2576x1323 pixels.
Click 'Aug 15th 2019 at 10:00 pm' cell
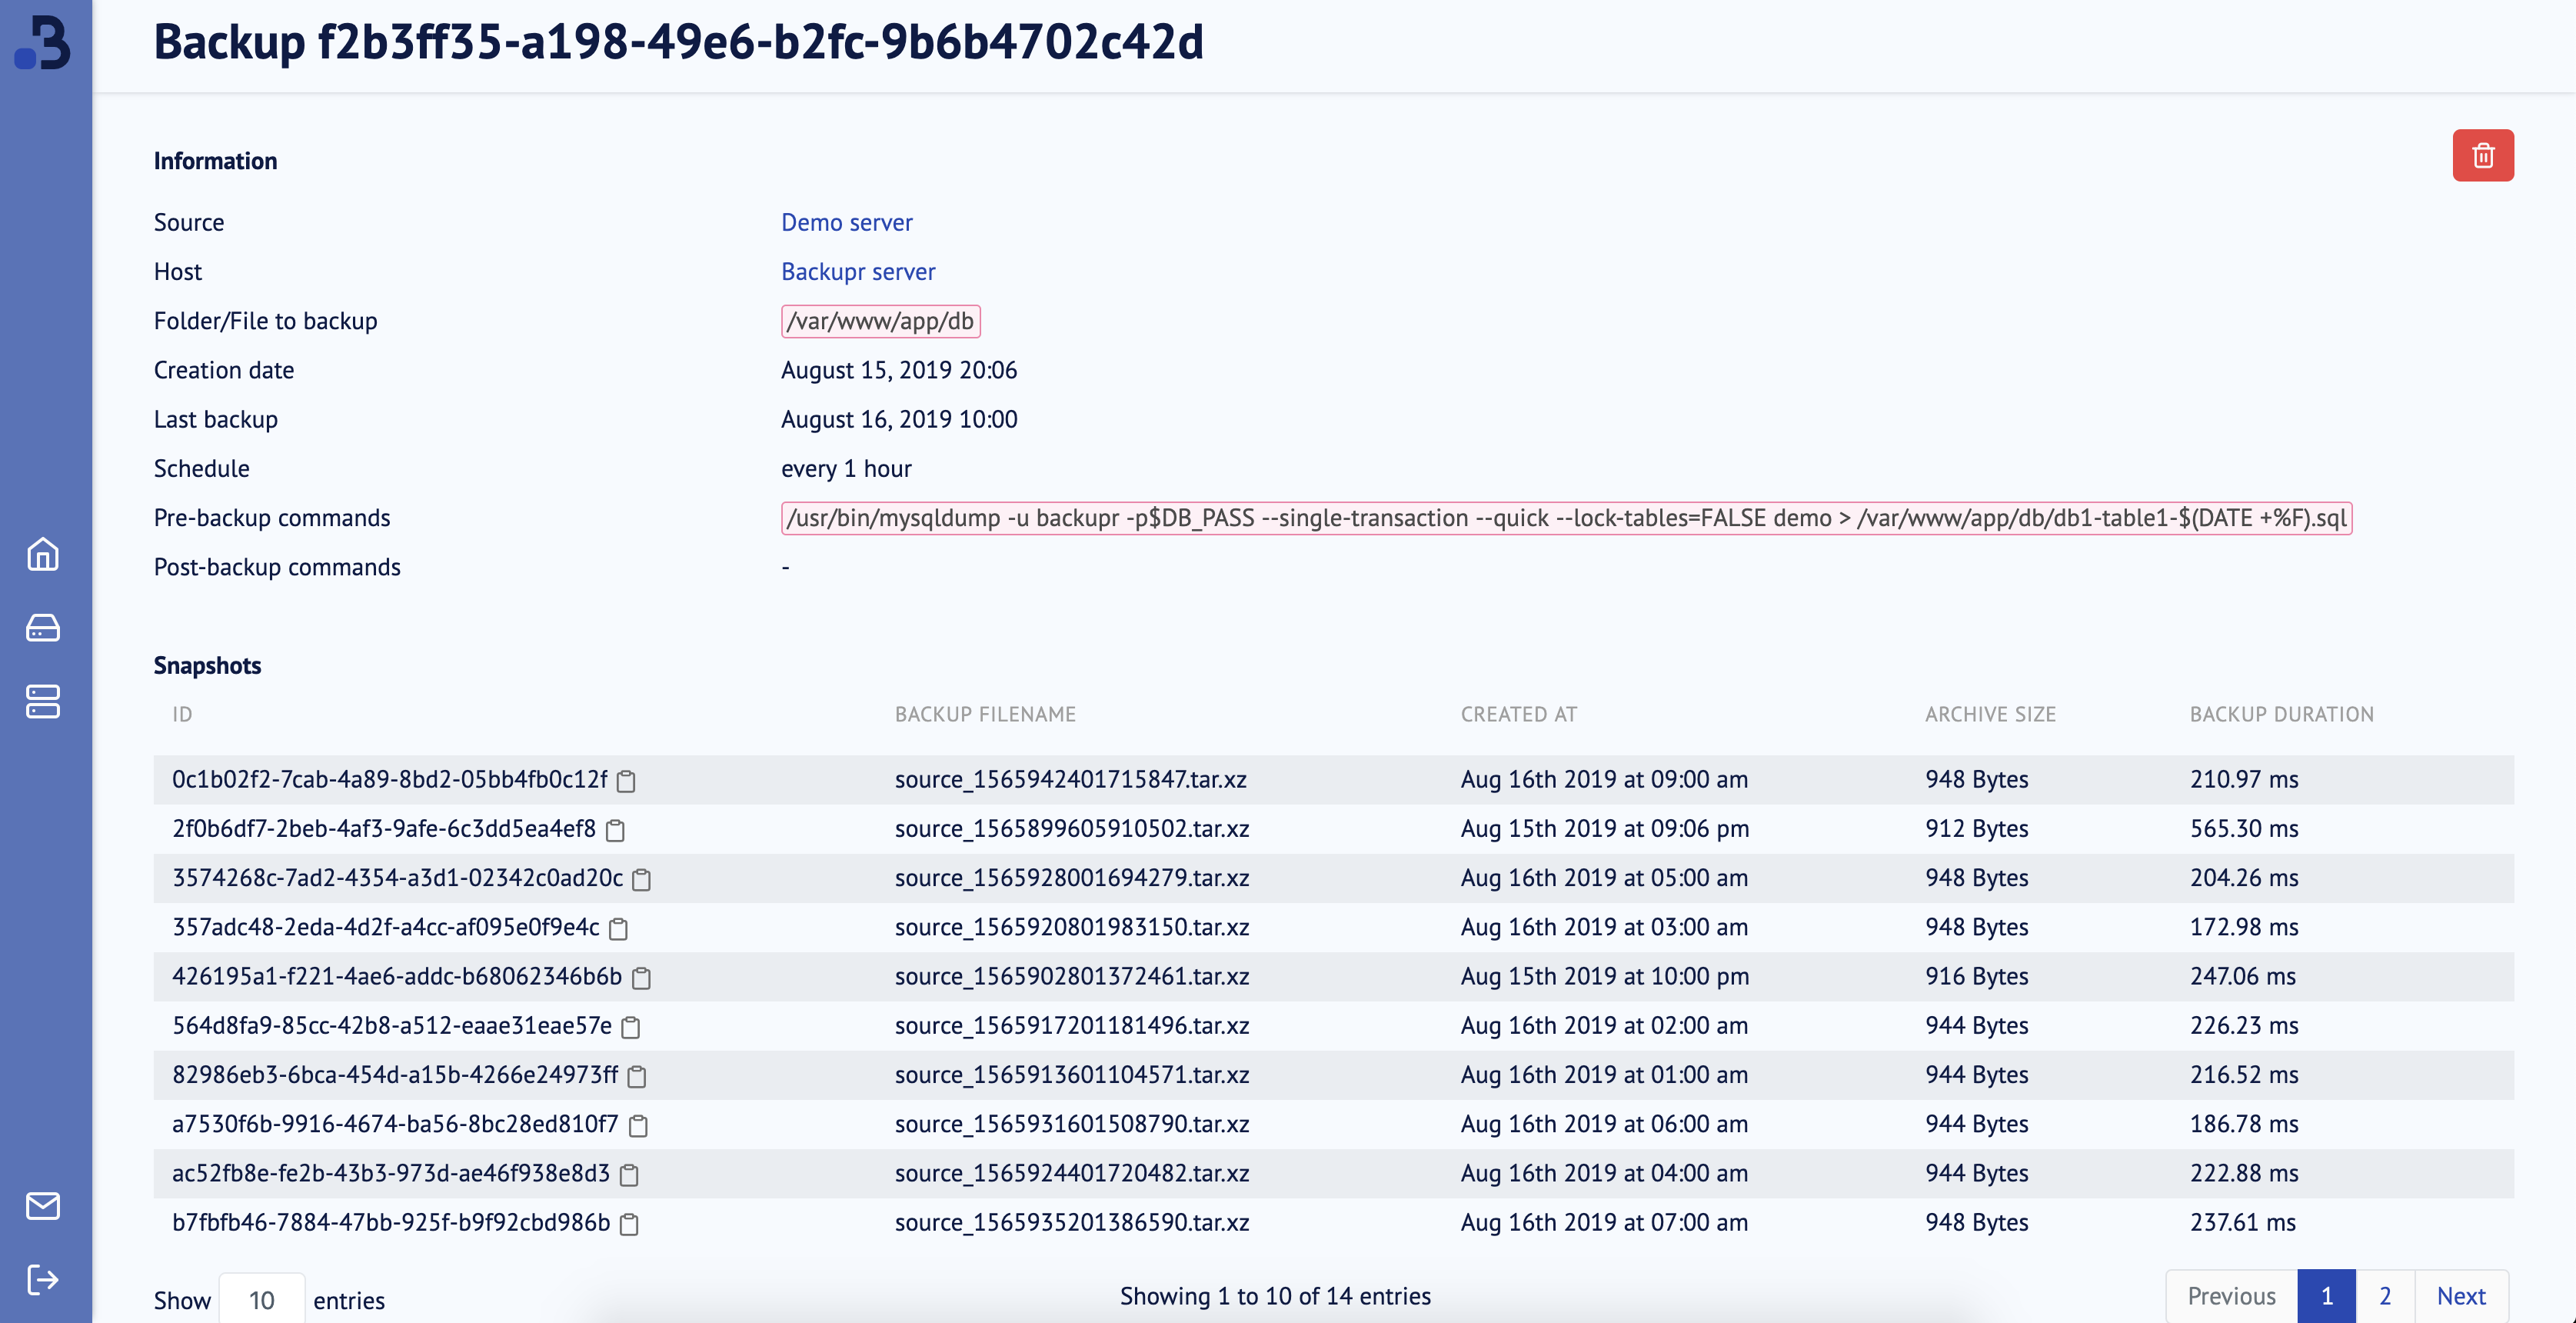coord(1605,975)
